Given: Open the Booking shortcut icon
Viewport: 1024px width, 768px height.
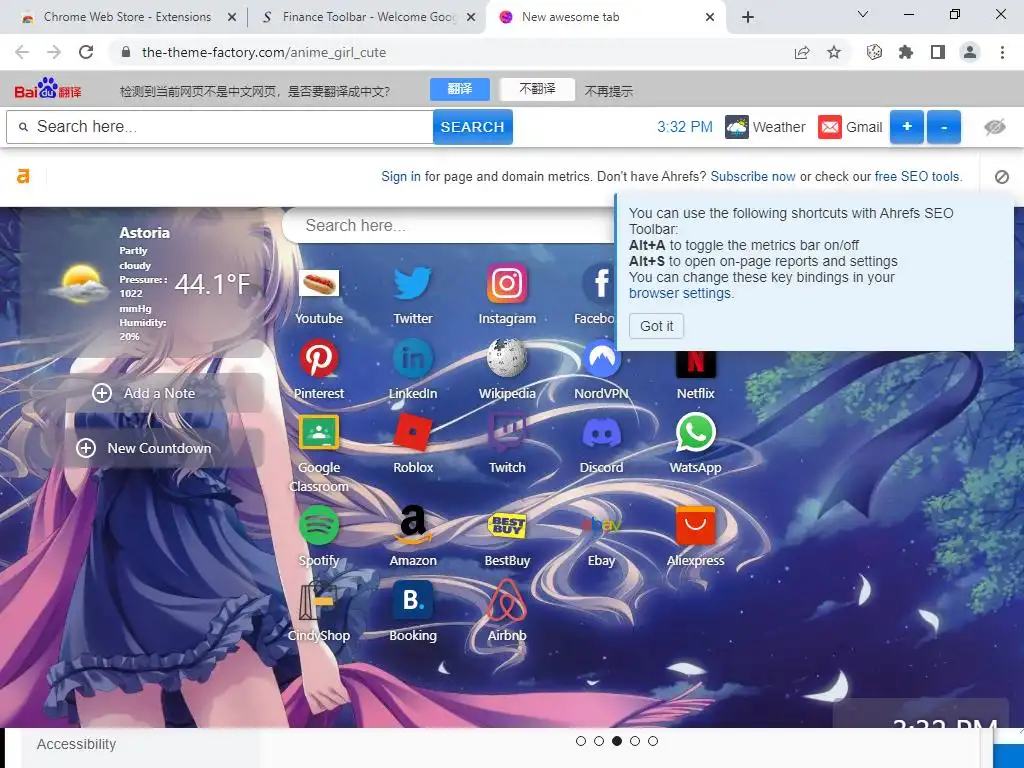Looking at the screenshot, I should tap(413, 600).
